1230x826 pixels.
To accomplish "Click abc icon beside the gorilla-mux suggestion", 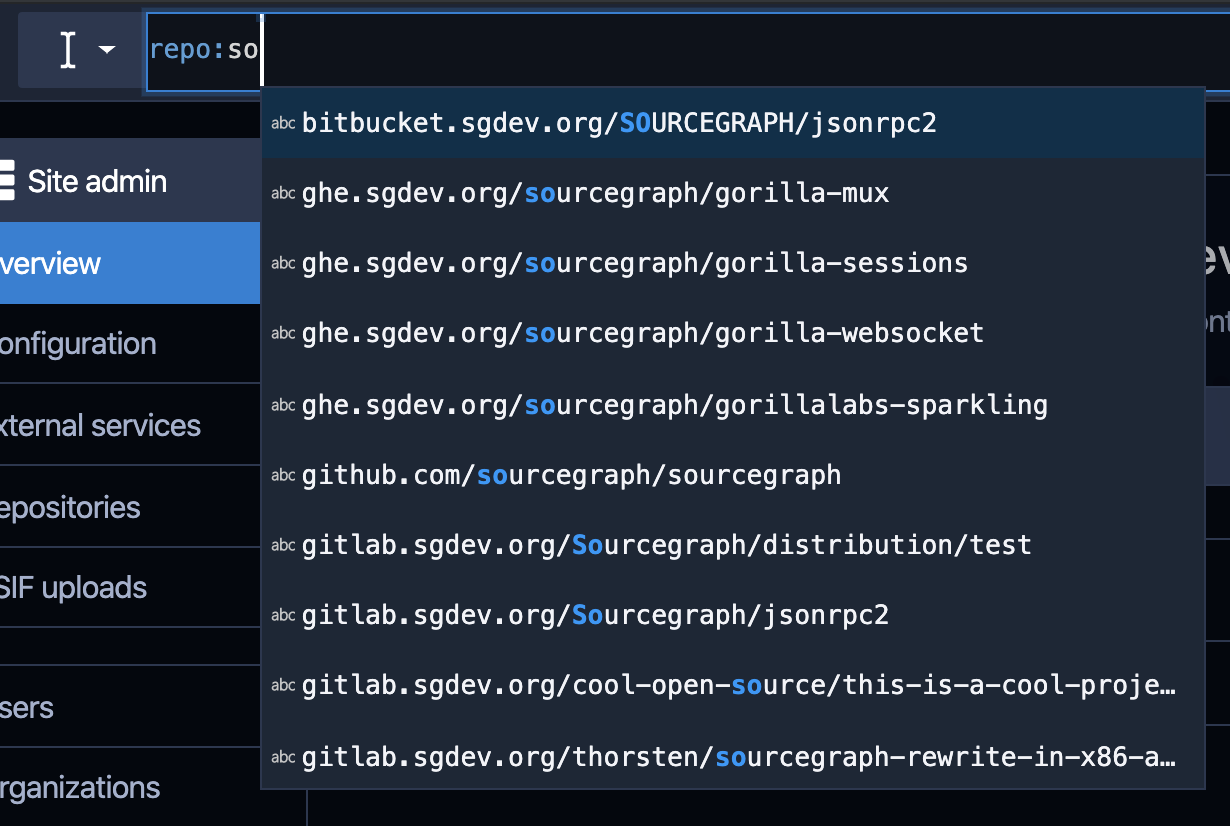I will (x=284, y=194).
